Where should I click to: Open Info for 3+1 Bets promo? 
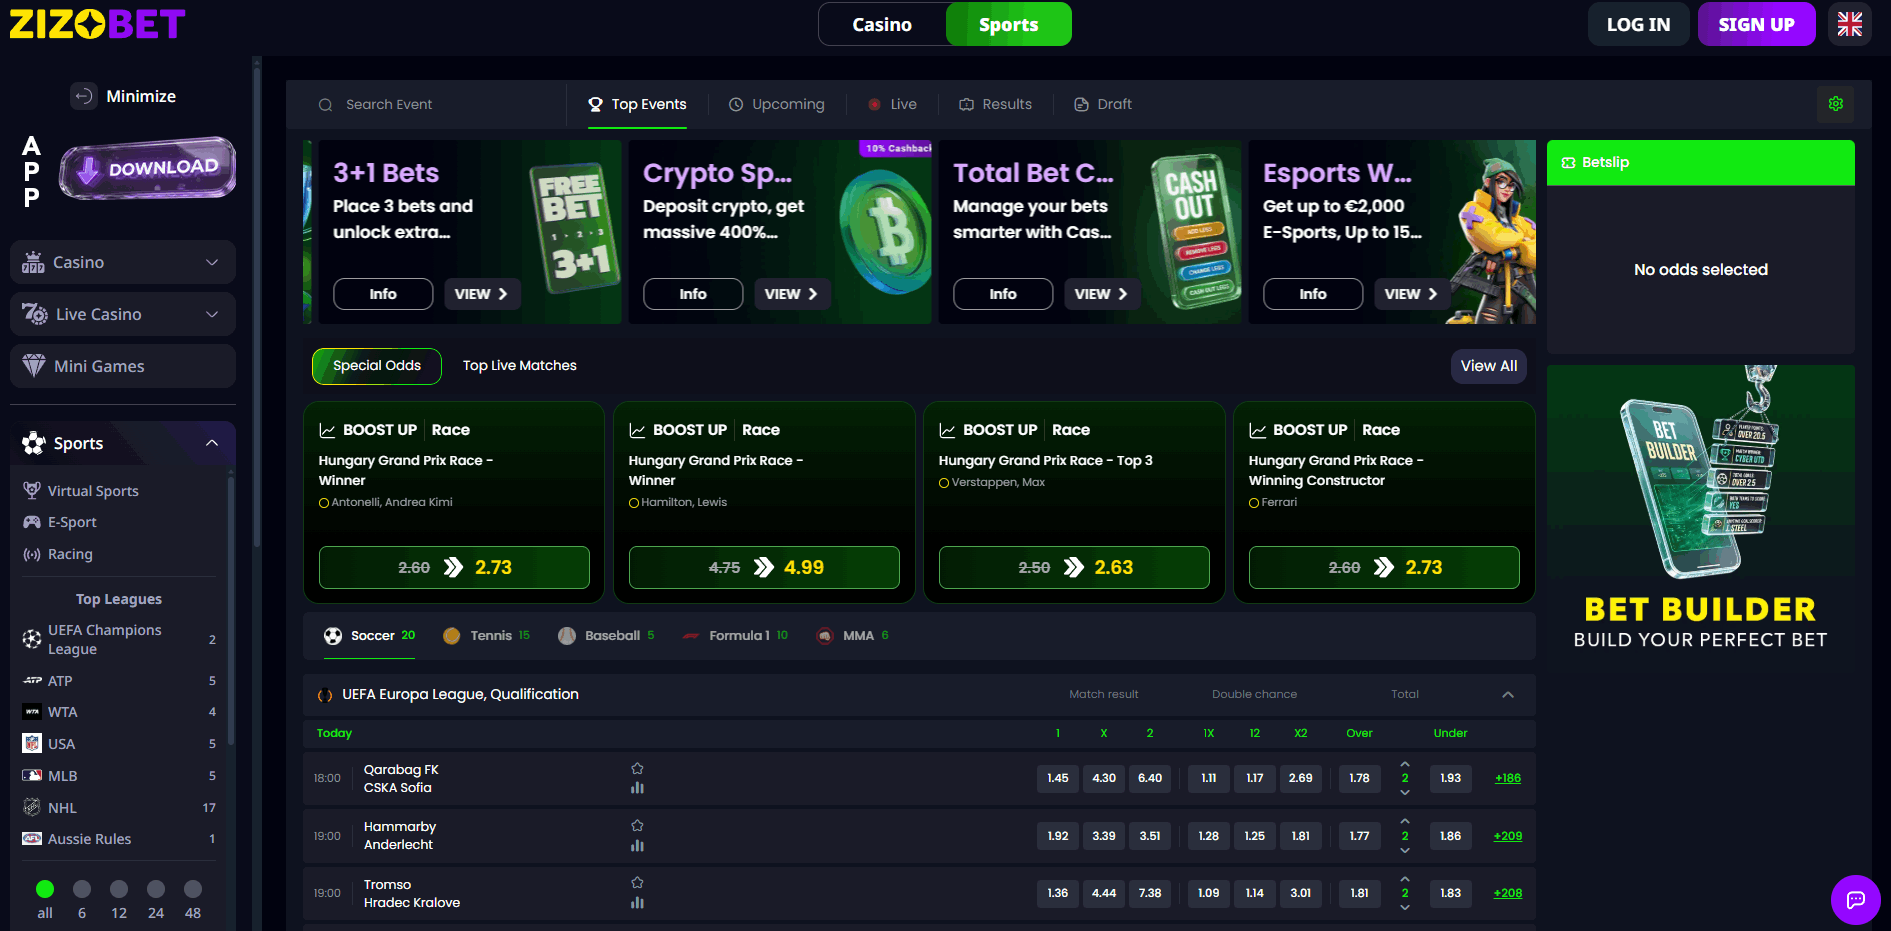pyautogui.click(x=383, y=294)
